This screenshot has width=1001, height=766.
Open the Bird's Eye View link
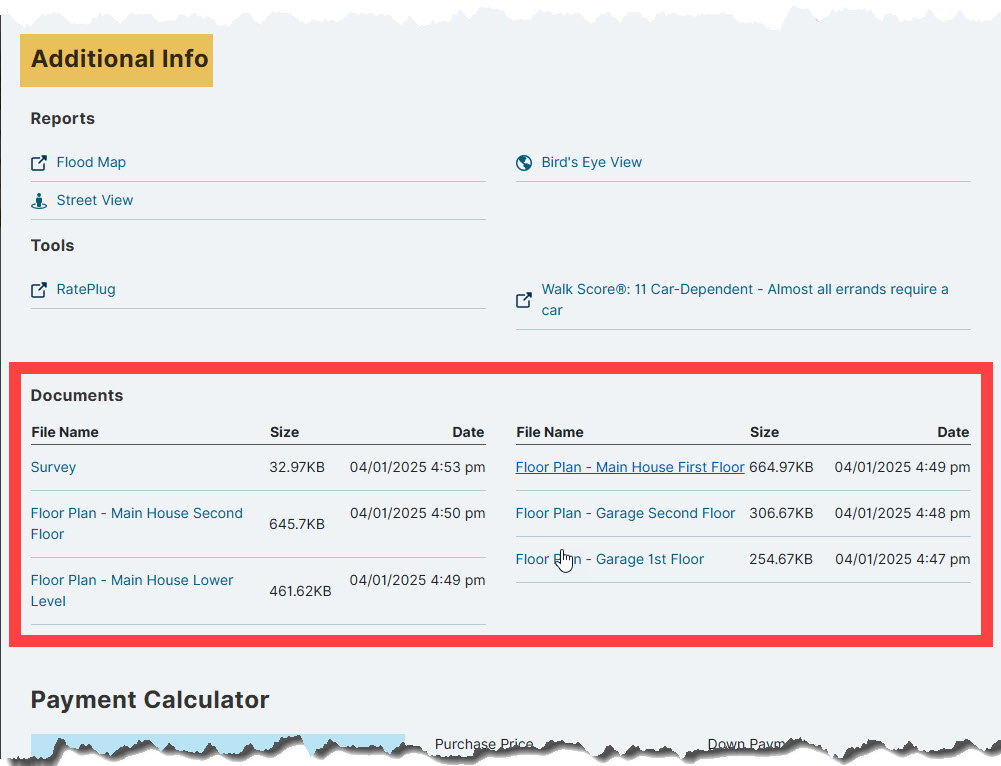592,162
